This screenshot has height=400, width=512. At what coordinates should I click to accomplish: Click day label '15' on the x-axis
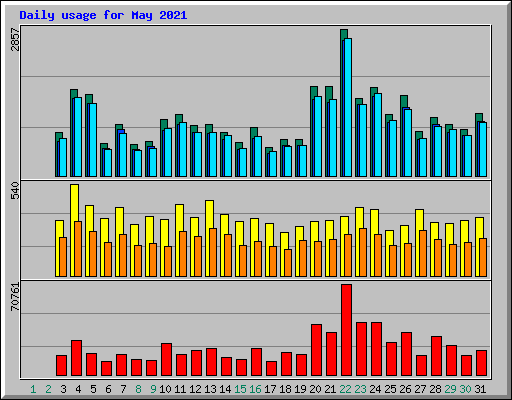pyautogui.click(x=240, y=389)
